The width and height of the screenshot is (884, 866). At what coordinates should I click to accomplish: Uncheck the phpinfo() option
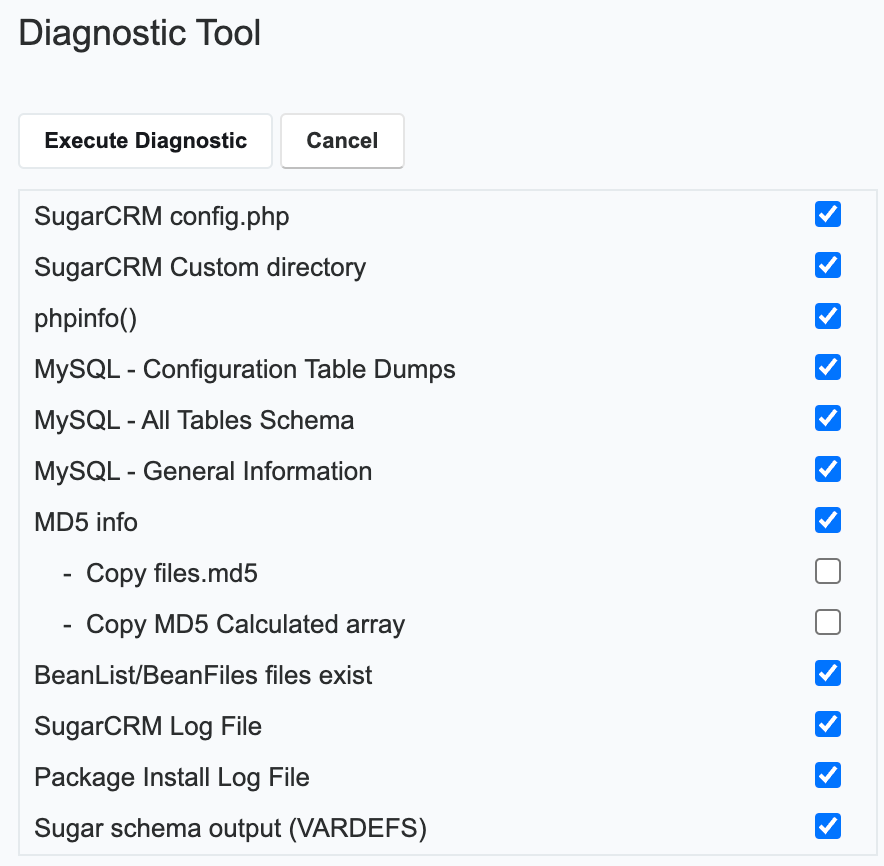coord(827,316)
